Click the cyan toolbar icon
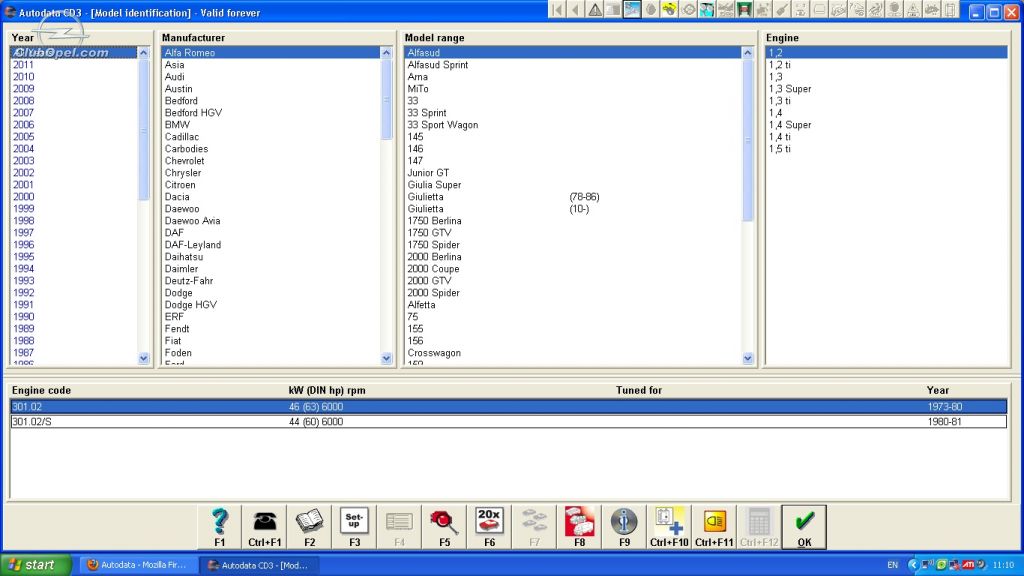Screen dimensions: 1024x576 pos(707,10)
